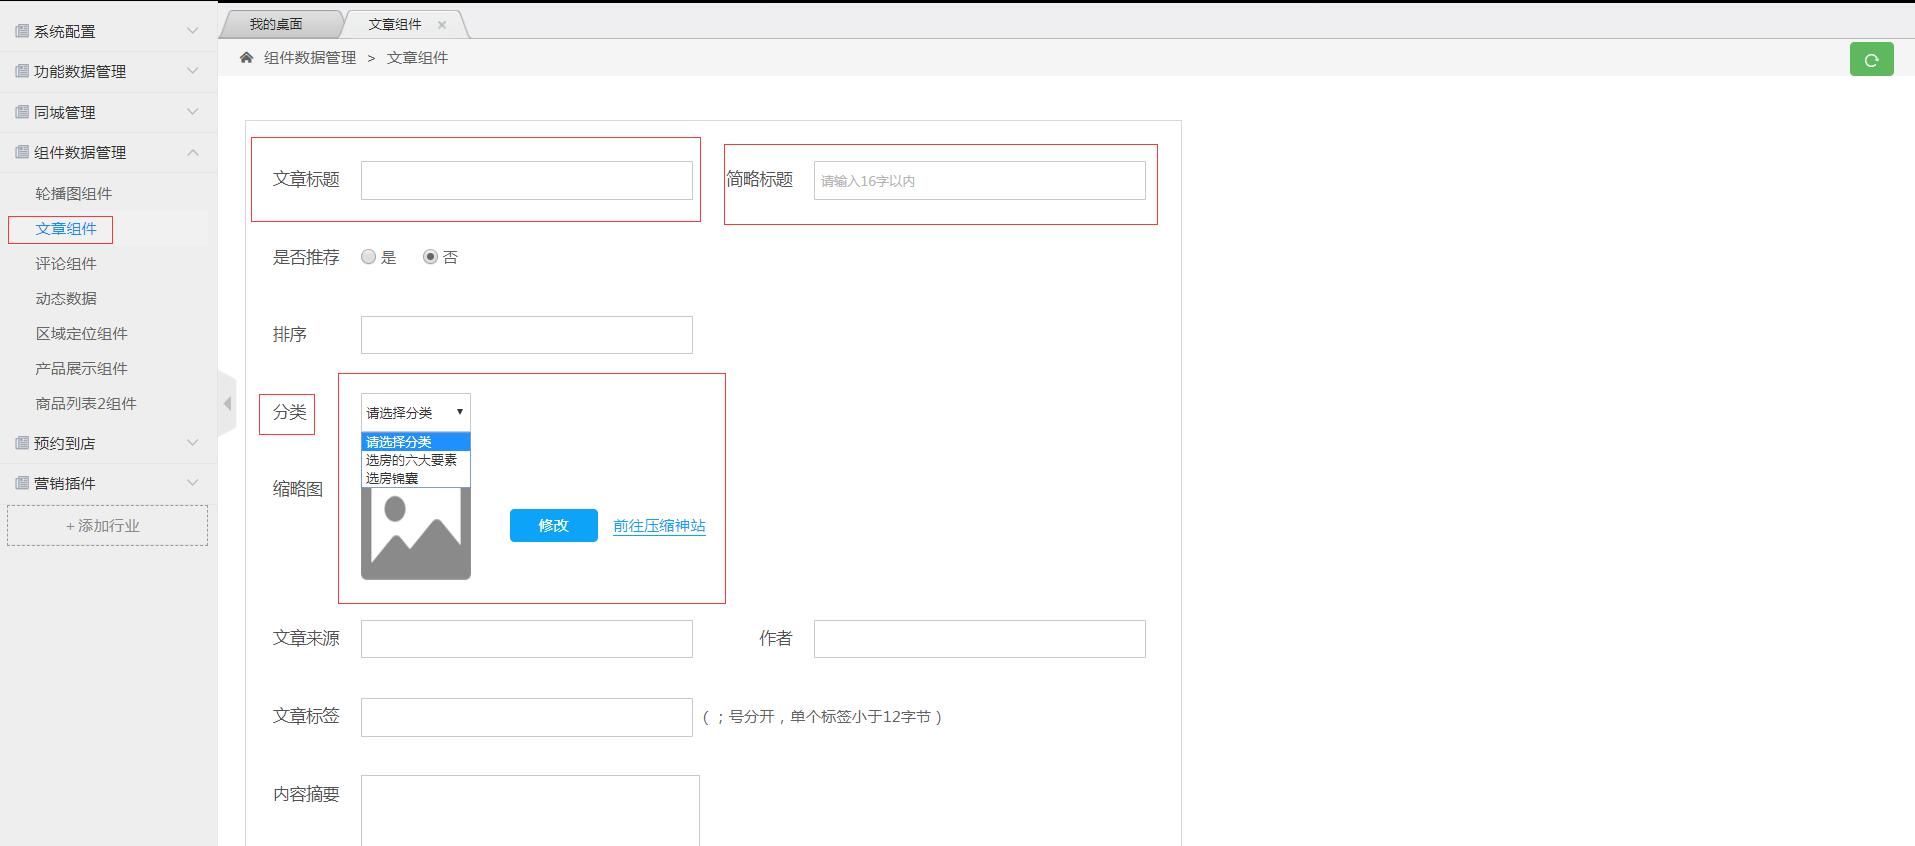This screenshot has width=1915, height=846.
Task: Focus the 文章标签 input field
Action: (x=526, y=717)
